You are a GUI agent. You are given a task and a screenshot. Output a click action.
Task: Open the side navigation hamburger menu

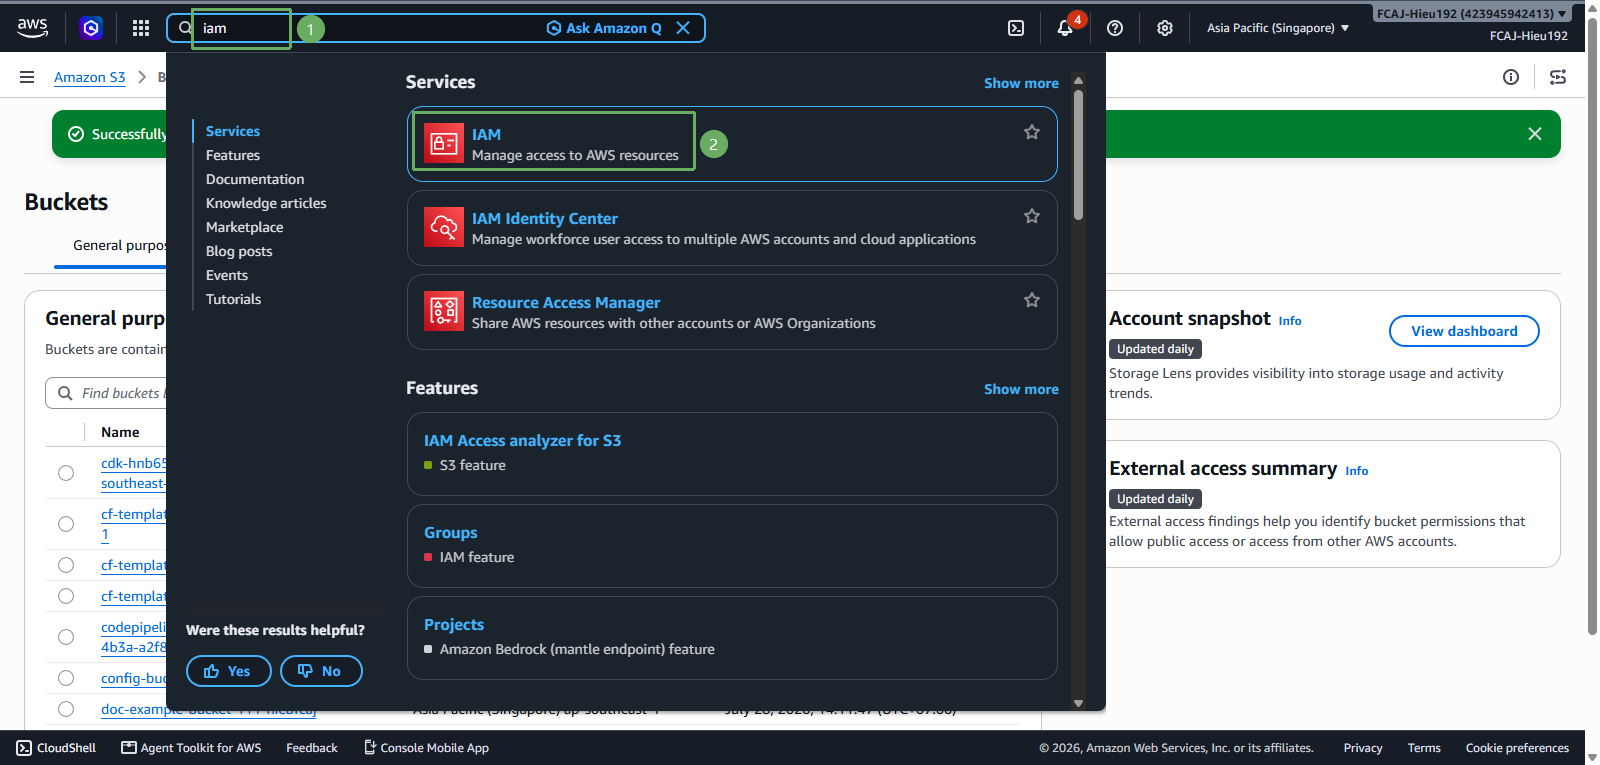click(x=27, y=77)
